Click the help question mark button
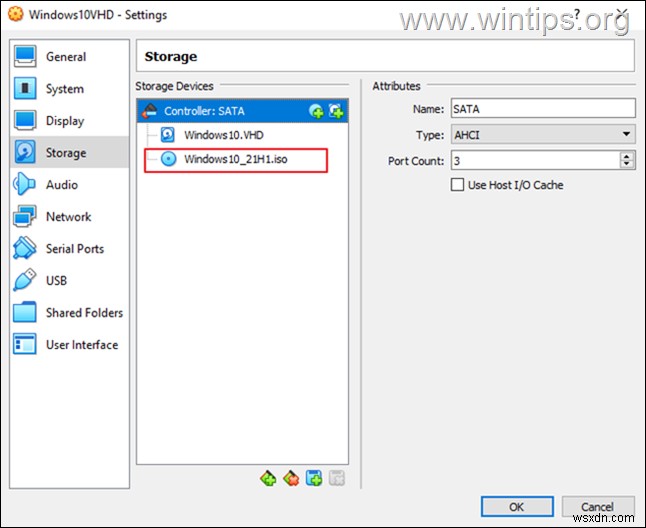The image size is (646, 528). tap(577, 14)
